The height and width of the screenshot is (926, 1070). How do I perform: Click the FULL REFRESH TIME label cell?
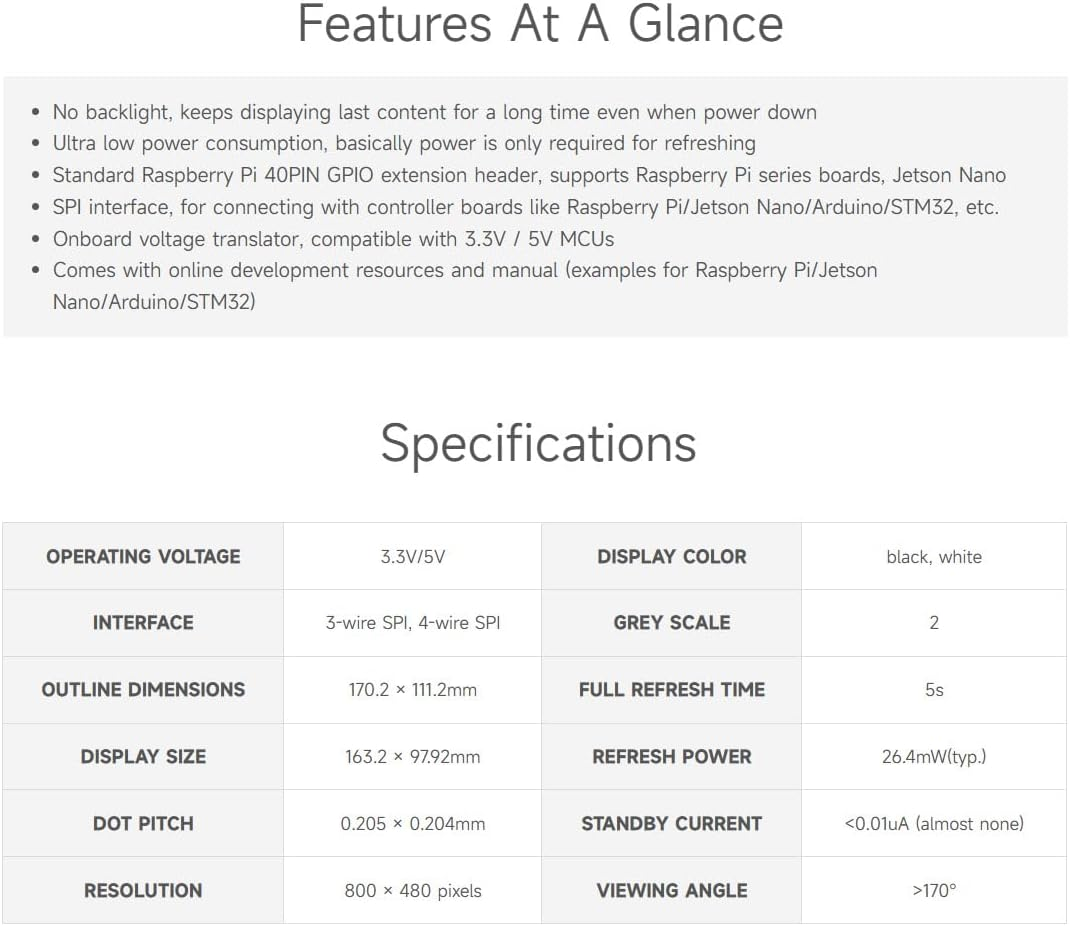pos(671,689)
